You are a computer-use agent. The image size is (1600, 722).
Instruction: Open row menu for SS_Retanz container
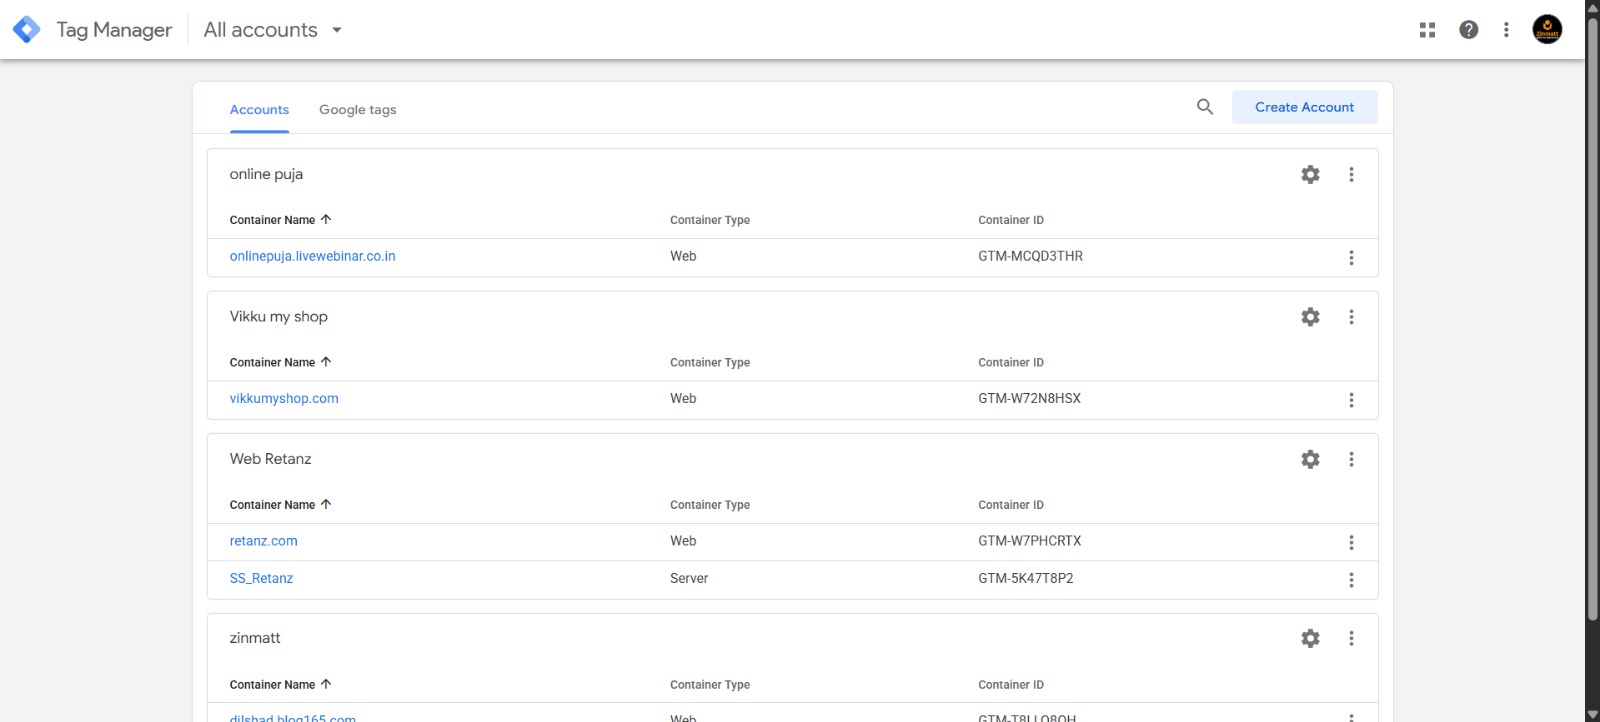pyautogui.click(x=1351, y=580)
